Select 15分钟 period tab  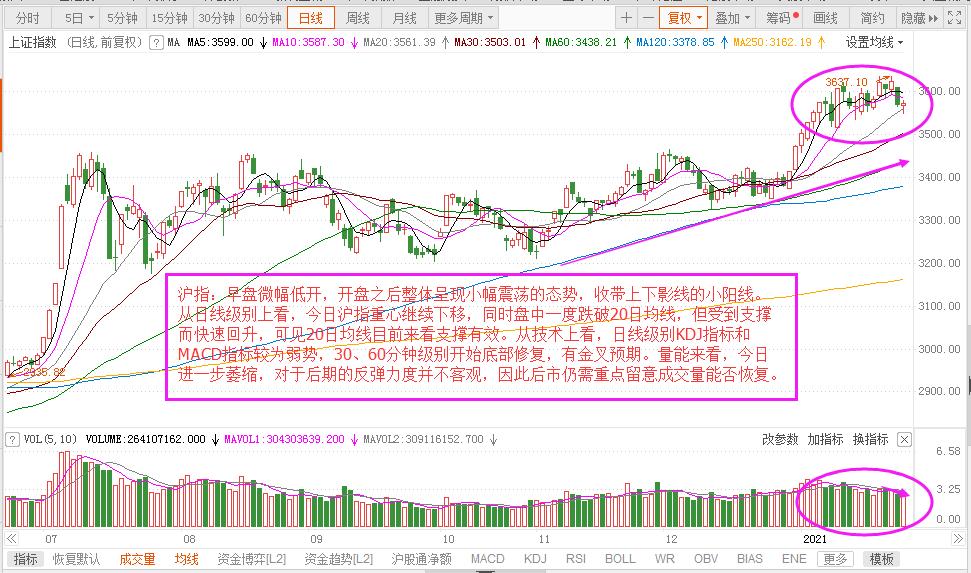coord(169,18)
